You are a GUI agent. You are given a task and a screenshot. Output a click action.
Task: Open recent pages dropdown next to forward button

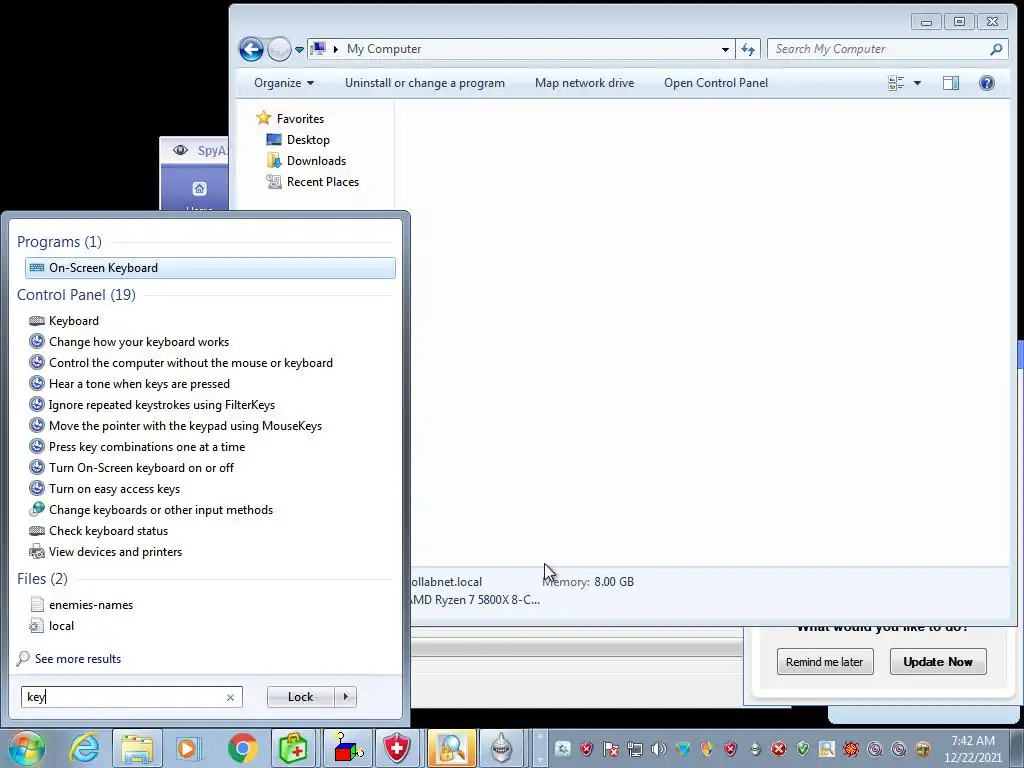click(299, 49)
